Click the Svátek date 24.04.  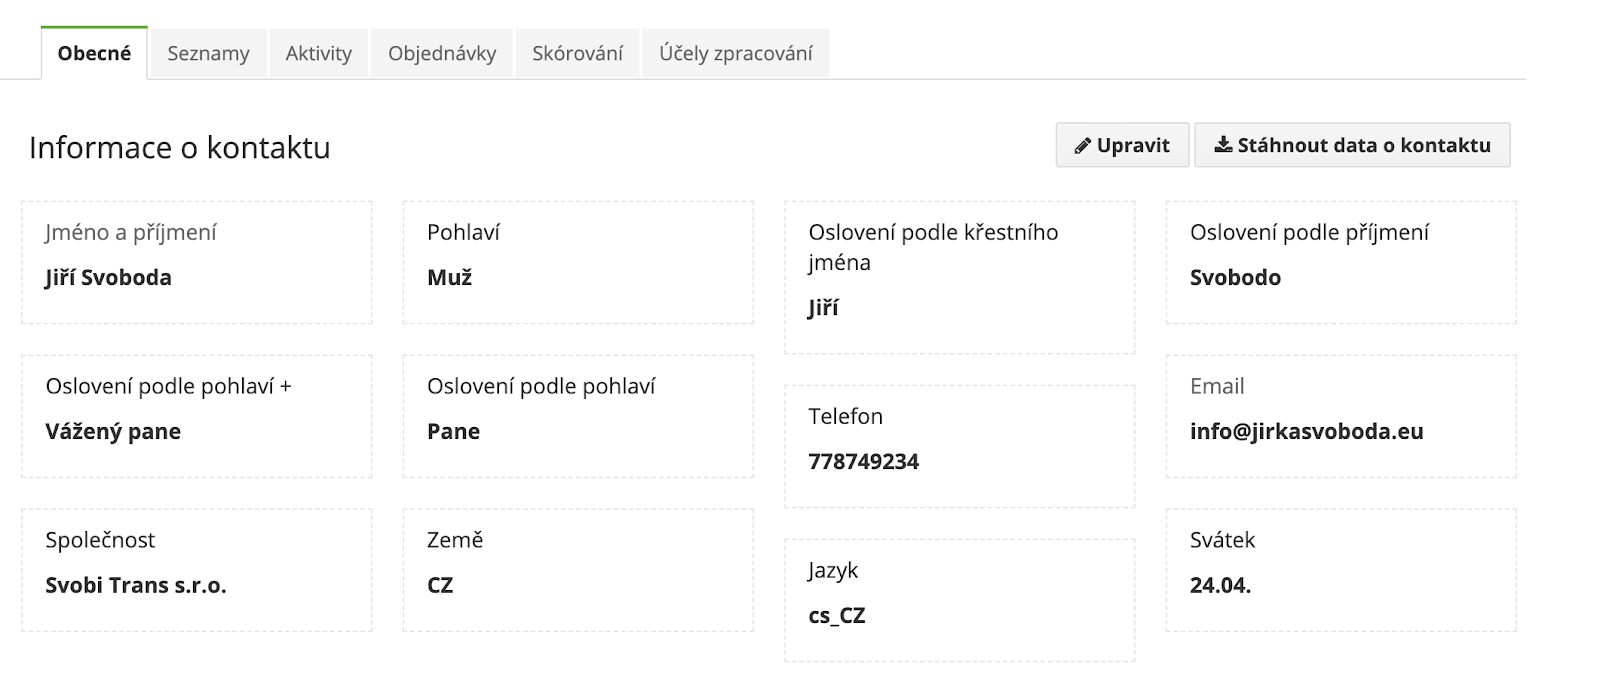(1220, 585)
